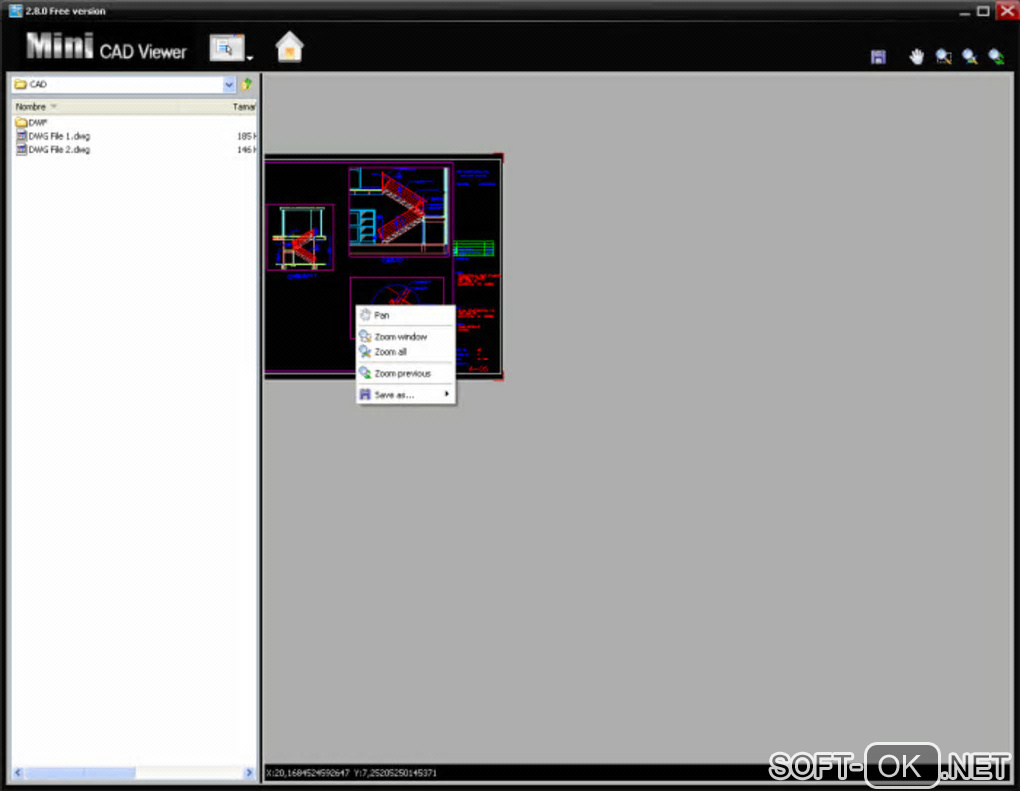Click the coordinates readout in status bar

pos(351,773)
